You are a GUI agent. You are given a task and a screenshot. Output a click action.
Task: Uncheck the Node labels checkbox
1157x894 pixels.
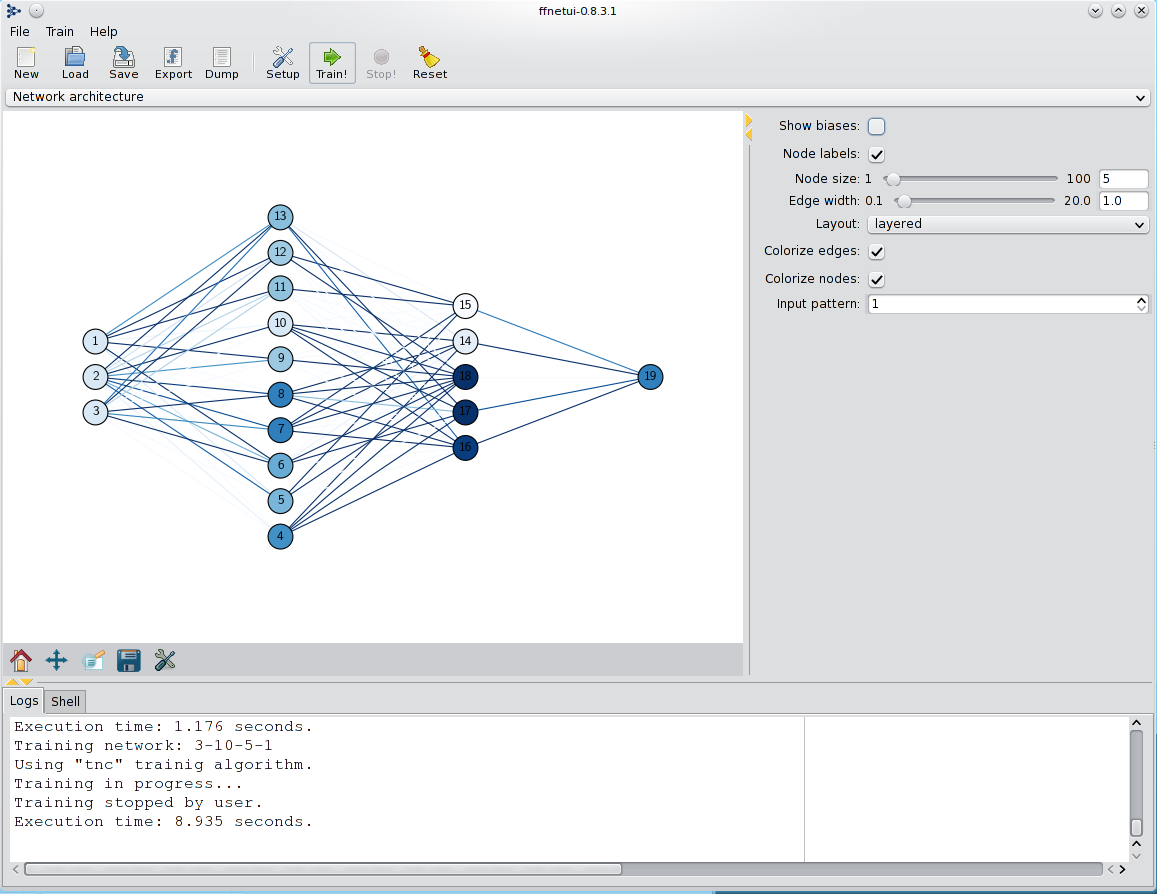click(x=877, y=154)
